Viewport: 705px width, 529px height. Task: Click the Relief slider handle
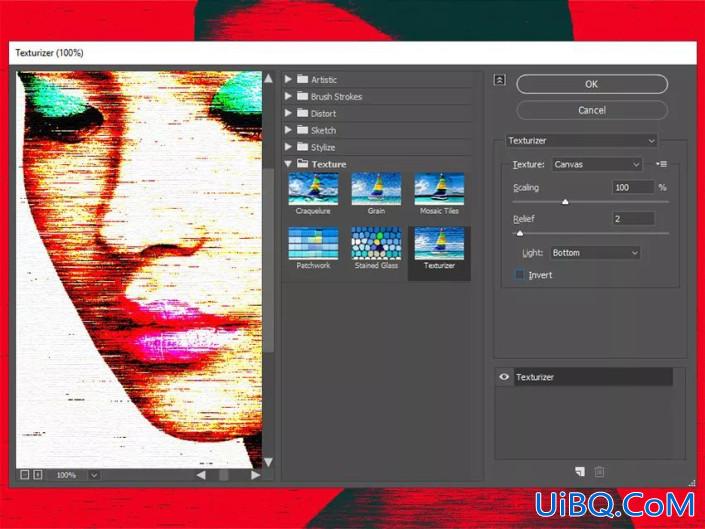520,233
